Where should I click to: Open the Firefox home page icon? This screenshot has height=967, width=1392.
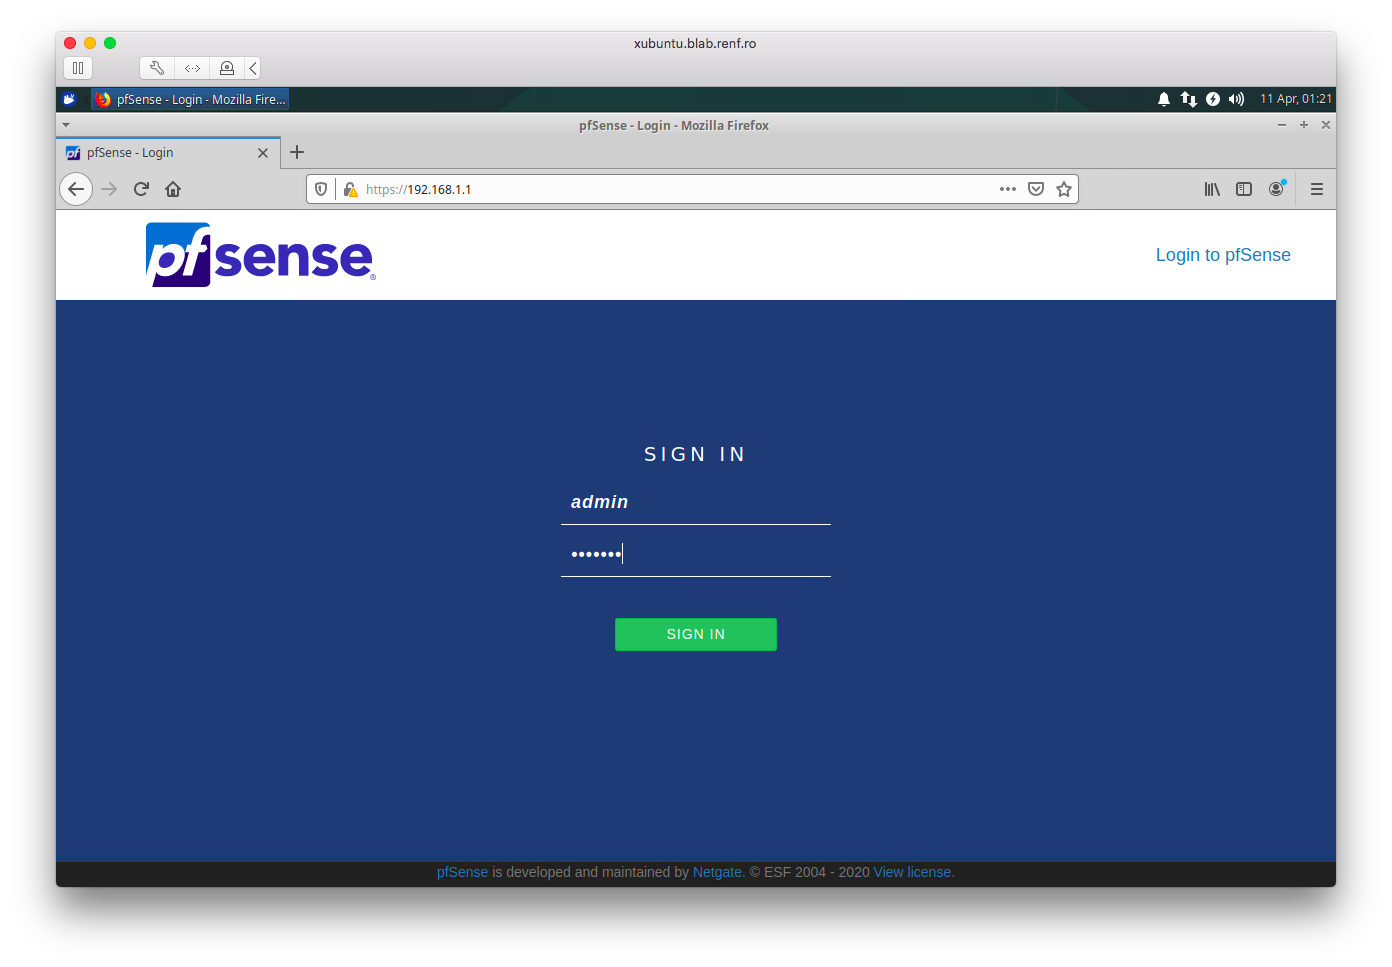[x=173, y=189]
